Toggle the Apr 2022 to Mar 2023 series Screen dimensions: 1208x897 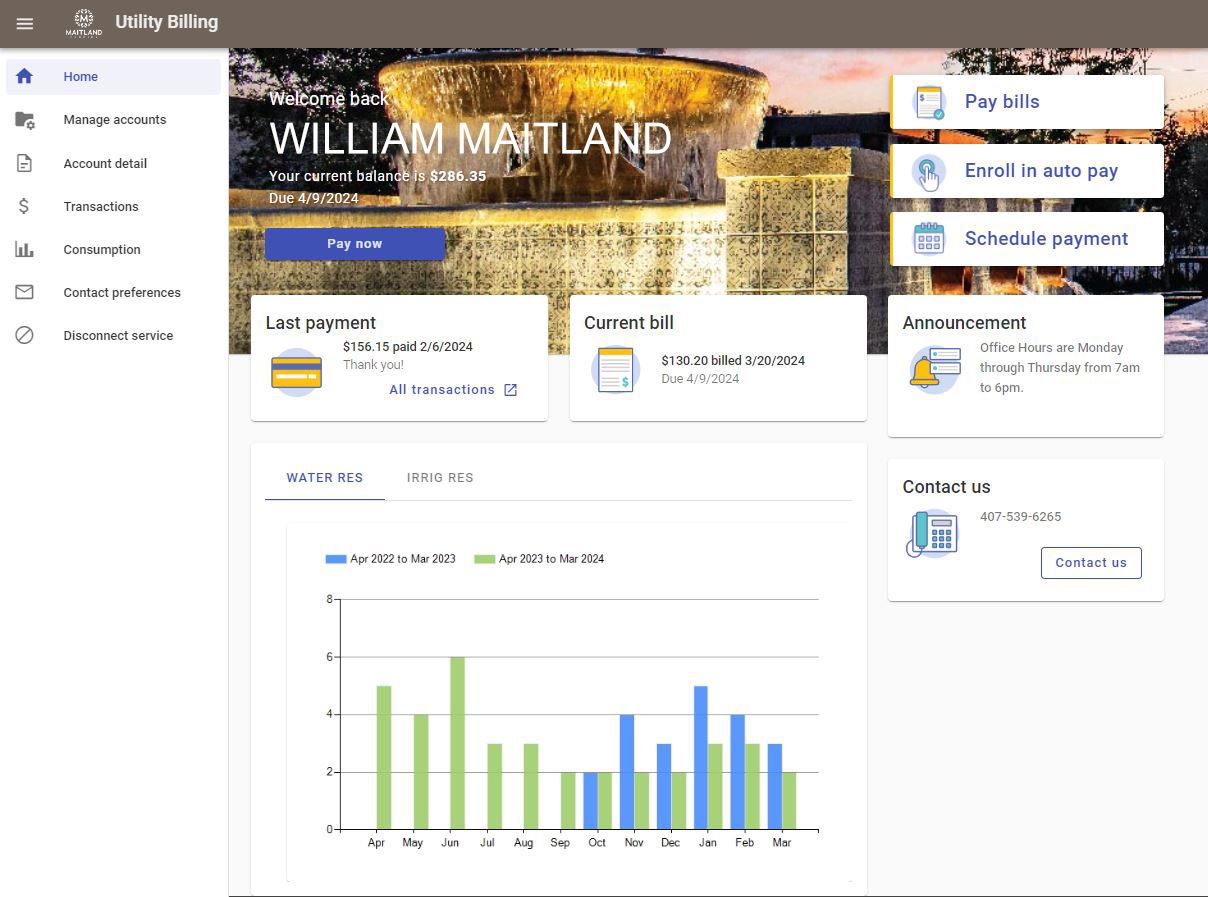[x=390, y=558]
